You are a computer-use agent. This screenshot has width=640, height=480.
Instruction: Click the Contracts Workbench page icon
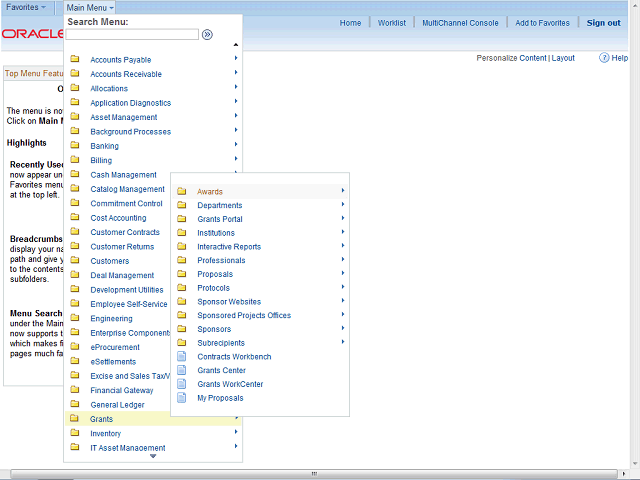pyautogui.click(x=181, y=357)
